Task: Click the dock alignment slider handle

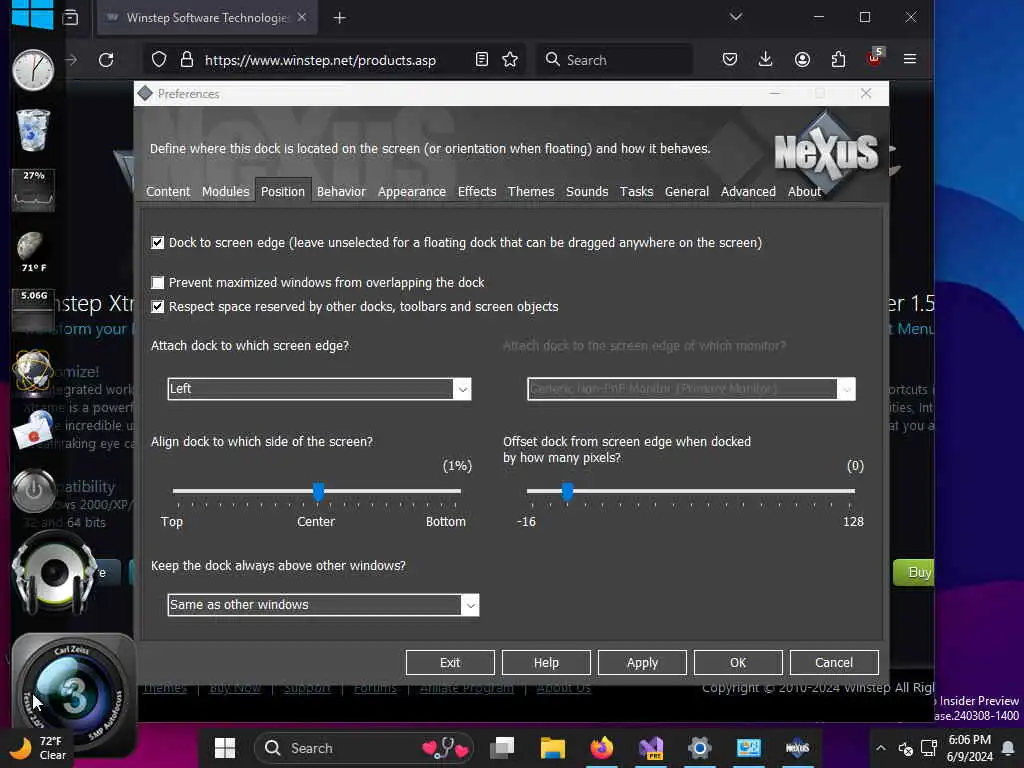Action: click(318, 492)
